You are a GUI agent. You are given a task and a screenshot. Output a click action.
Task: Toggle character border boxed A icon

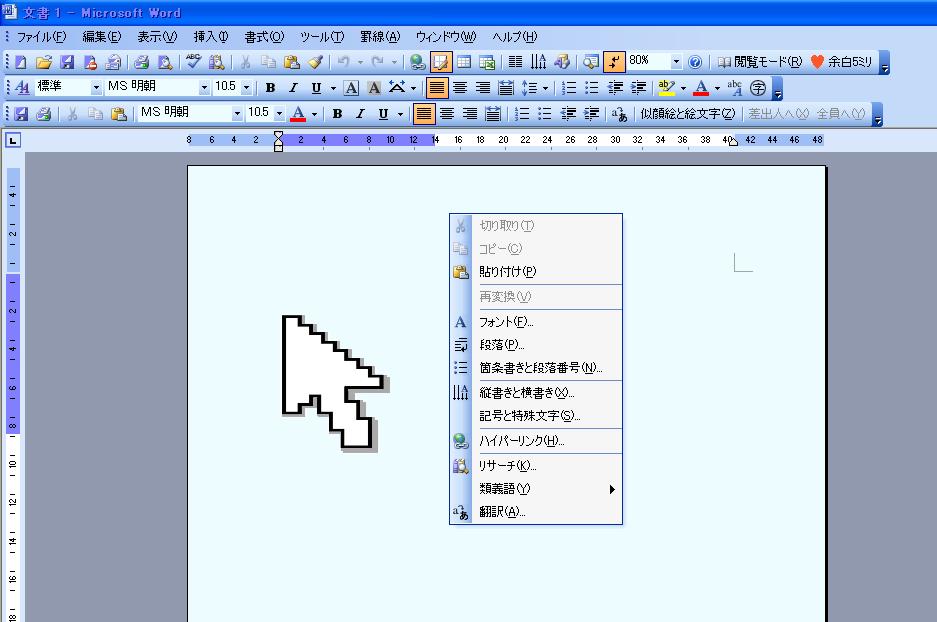(x=351, y=88)
